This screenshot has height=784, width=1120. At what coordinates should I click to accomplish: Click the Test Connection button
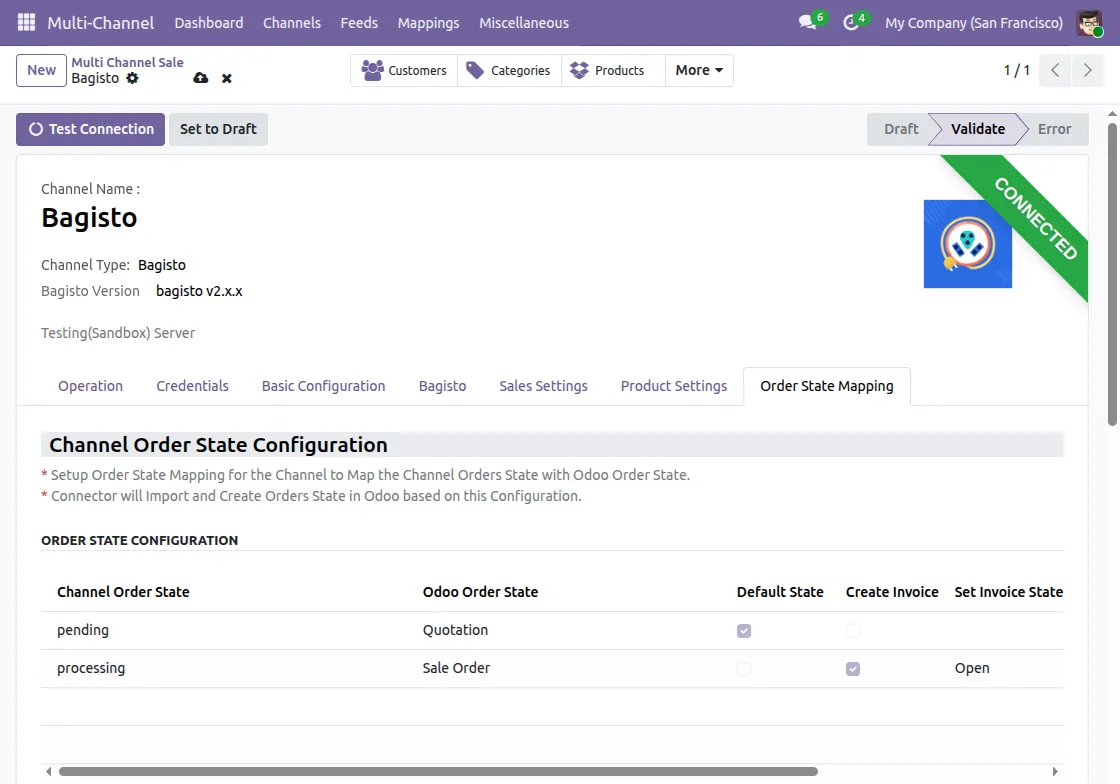pos(91,129)
